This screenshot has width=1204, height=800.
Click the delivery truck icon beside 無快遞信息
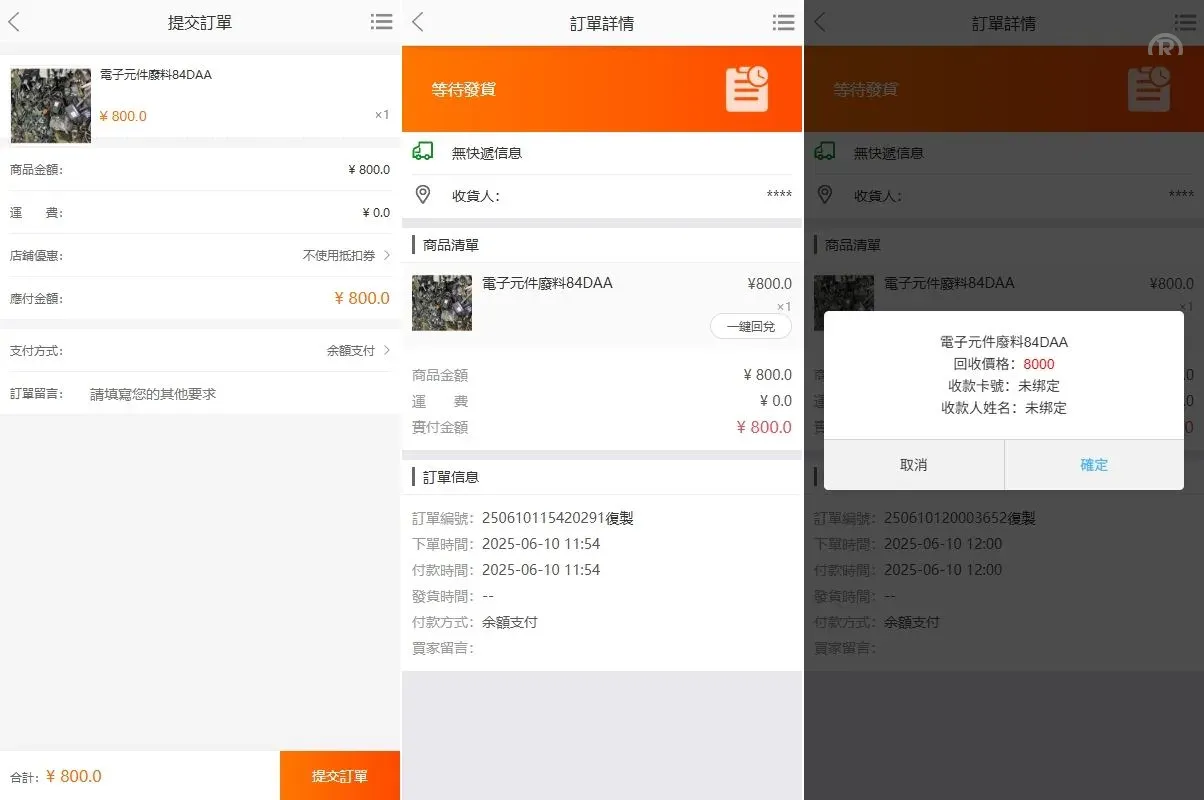[423, 152]
